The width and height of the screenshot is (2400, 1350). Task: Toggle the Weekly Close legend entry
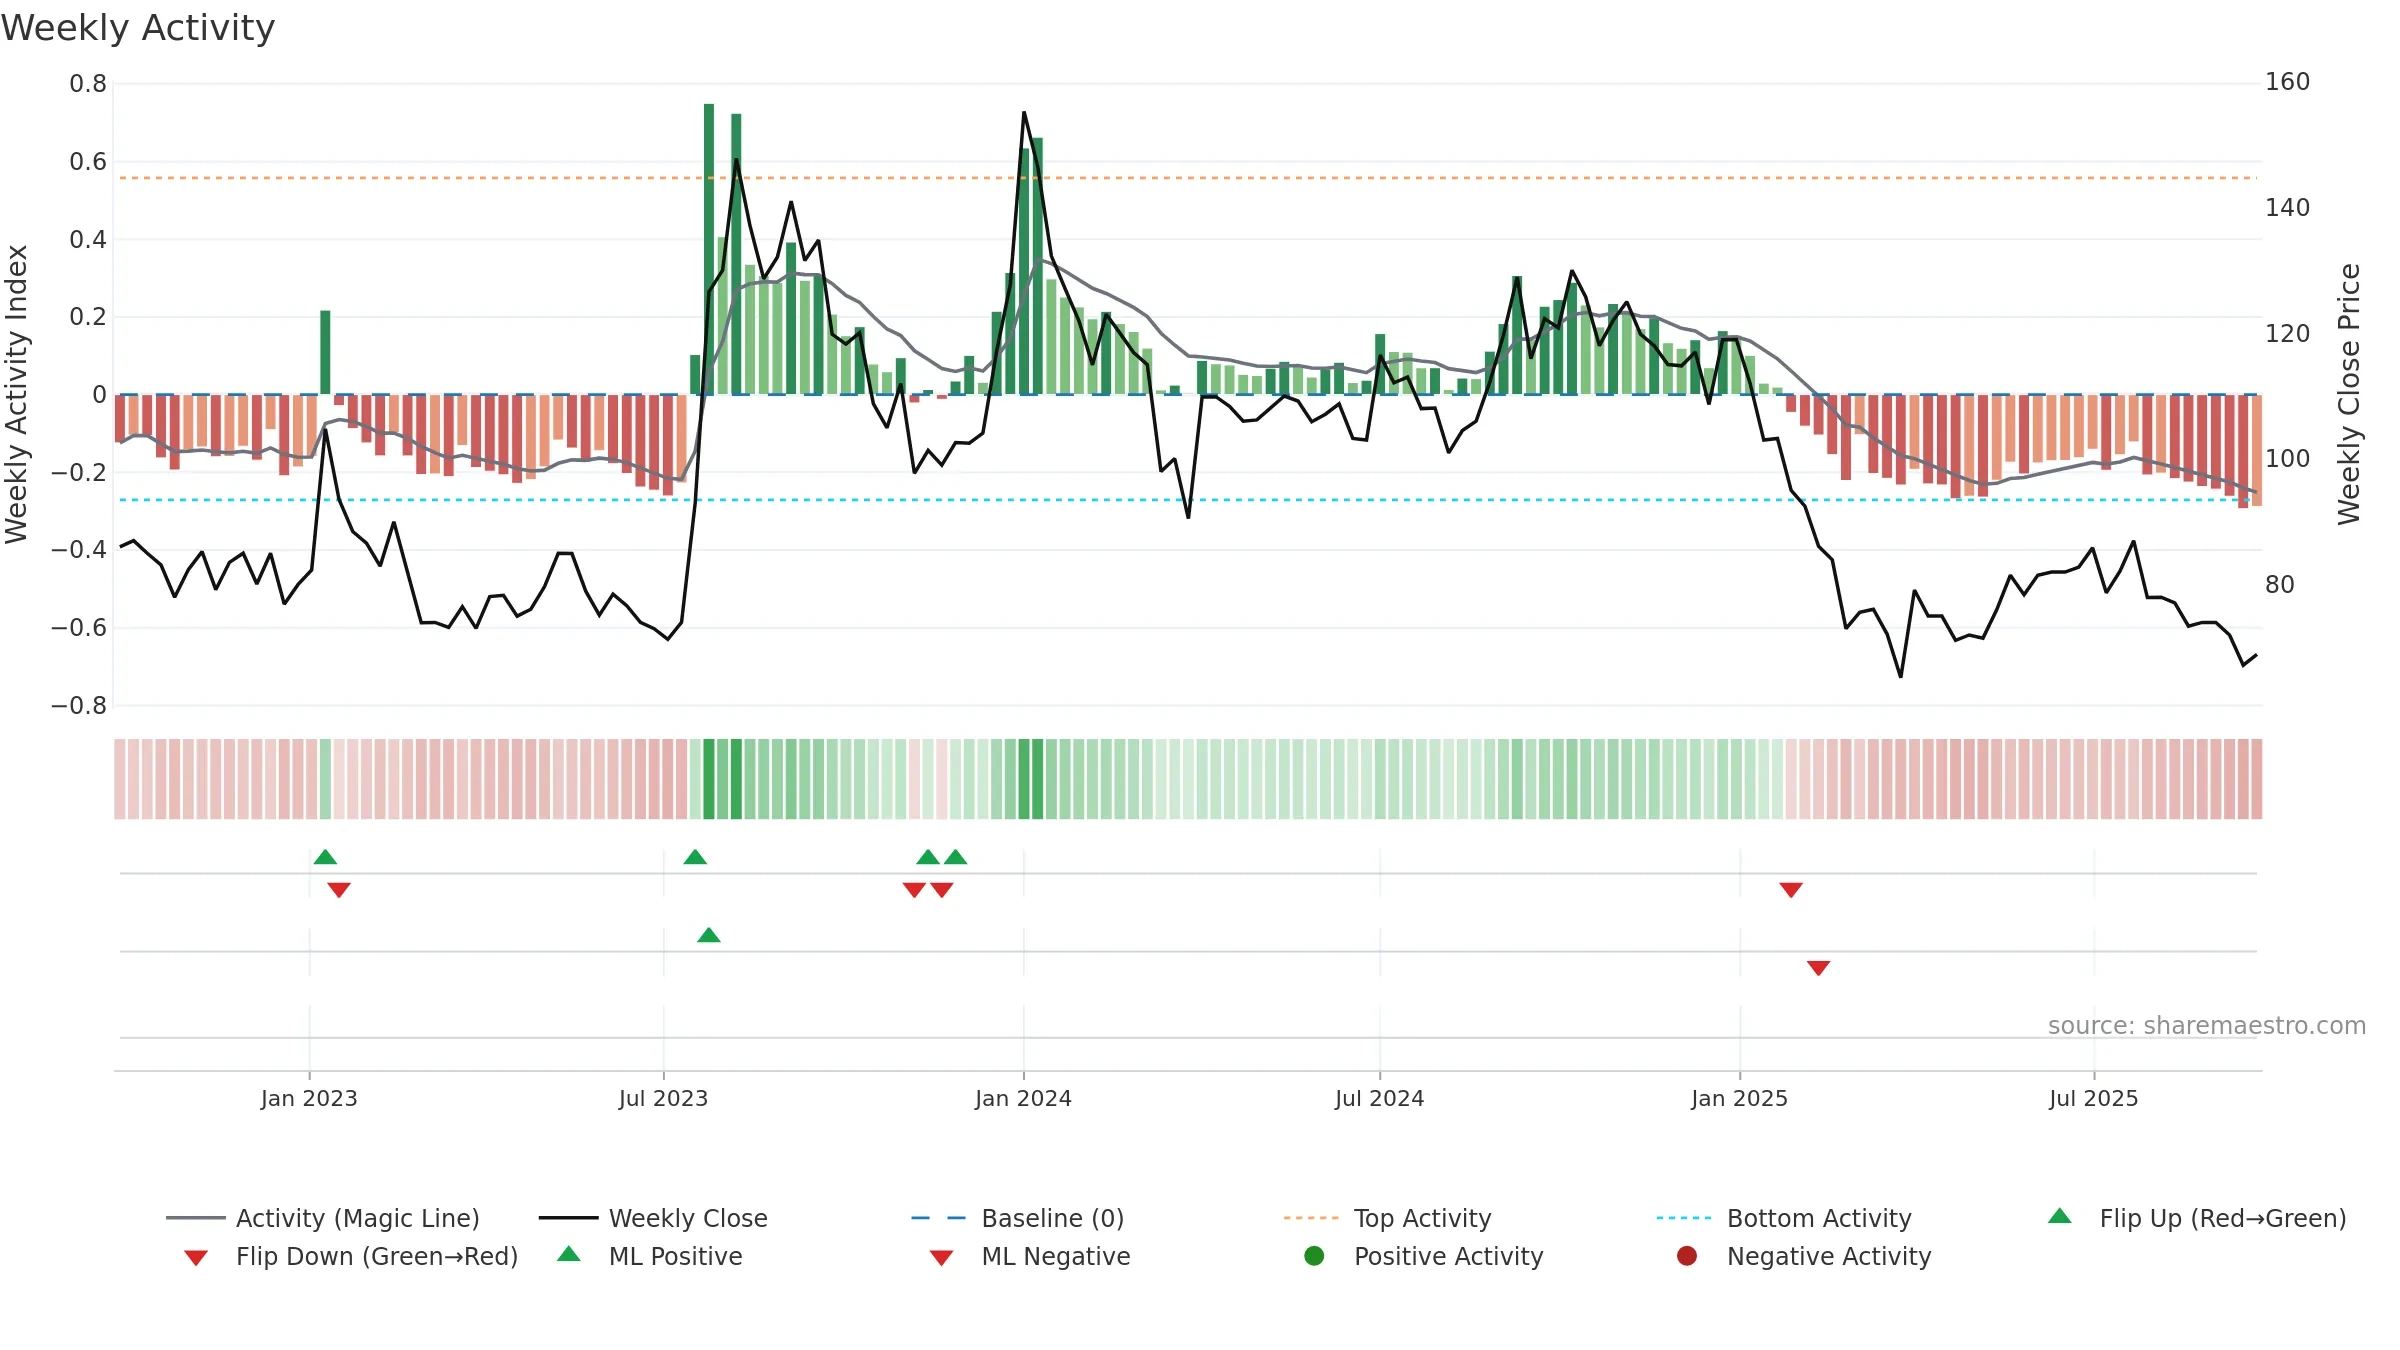653,1218
